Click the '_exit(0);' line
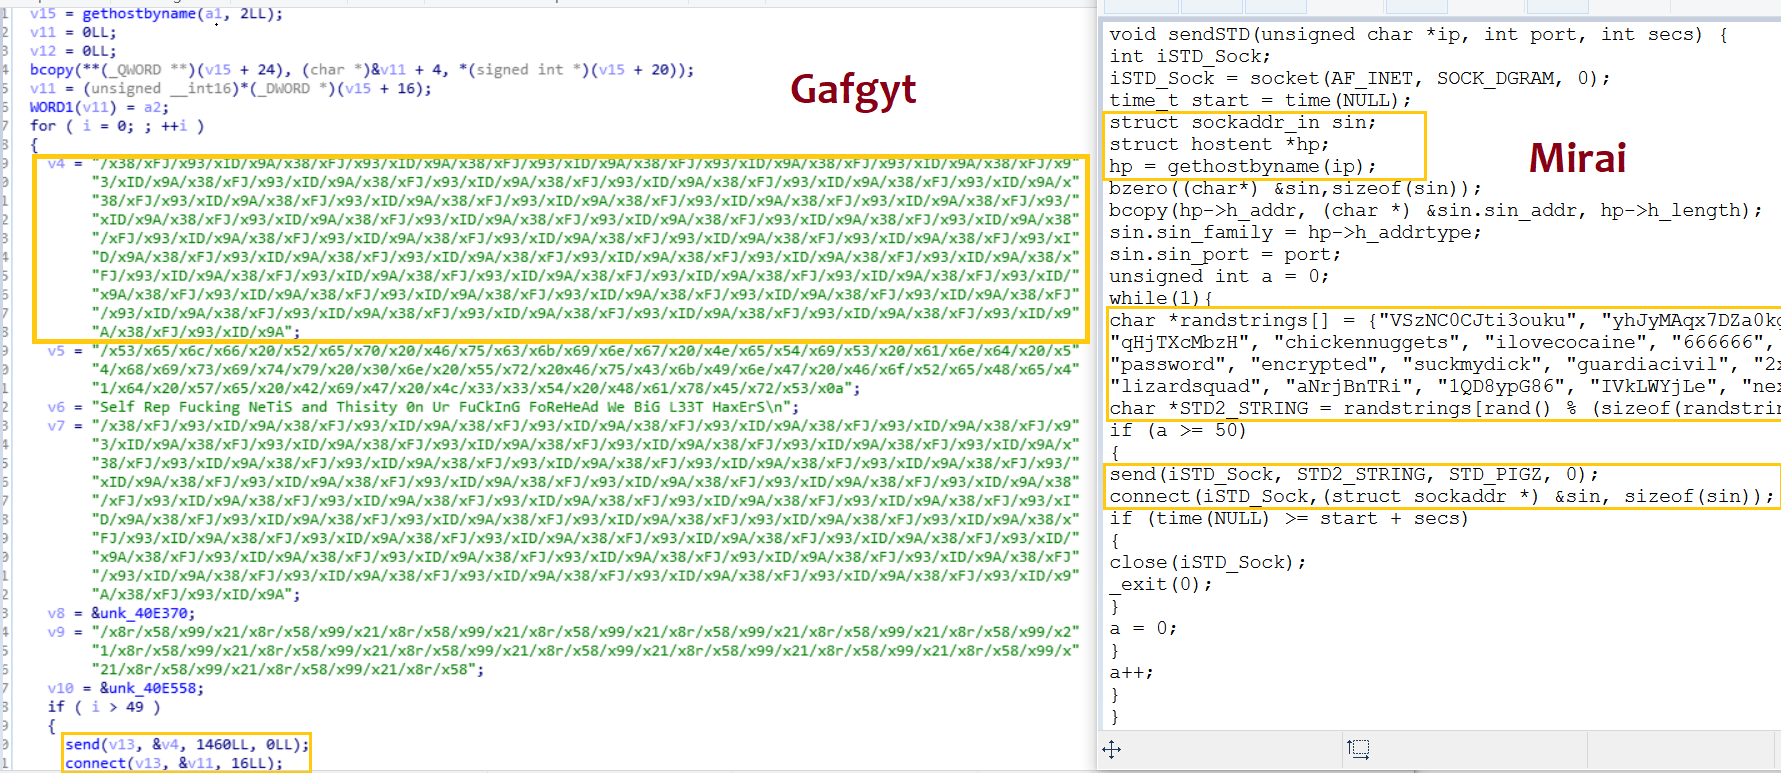 [1161, 584]
